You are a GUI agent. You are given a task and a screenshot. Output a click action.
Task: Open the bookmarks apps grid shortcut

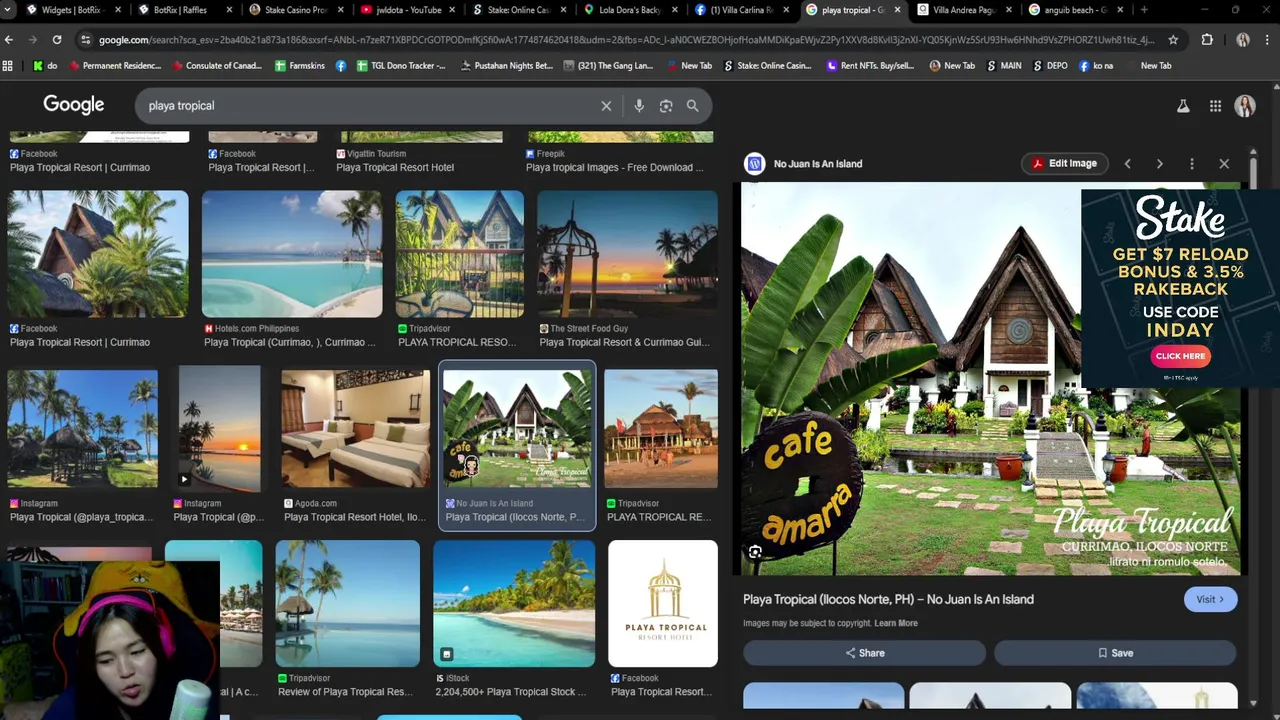tap(8, 66)
